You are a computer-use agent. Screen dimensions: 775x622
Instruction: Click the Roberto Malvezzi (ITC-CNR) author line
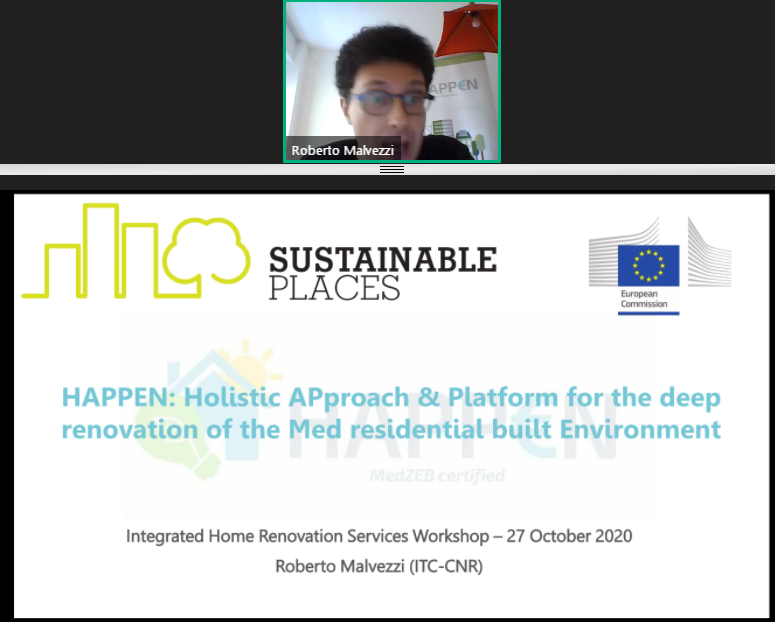point(379,566)
